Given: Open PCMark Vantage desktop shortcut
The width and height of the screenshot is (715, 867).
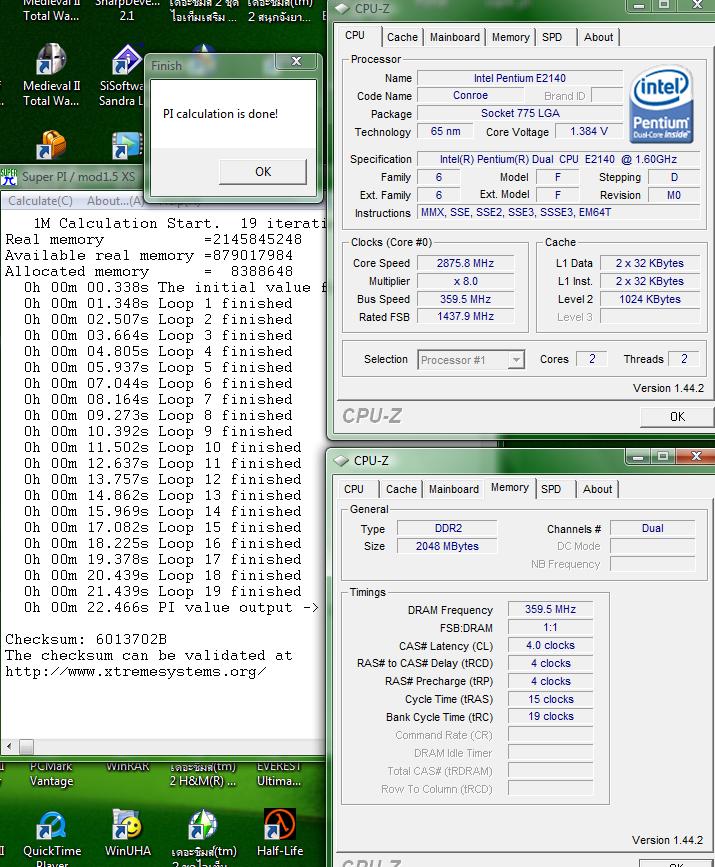Looking at the screenshot, I should tap(51, 774).
